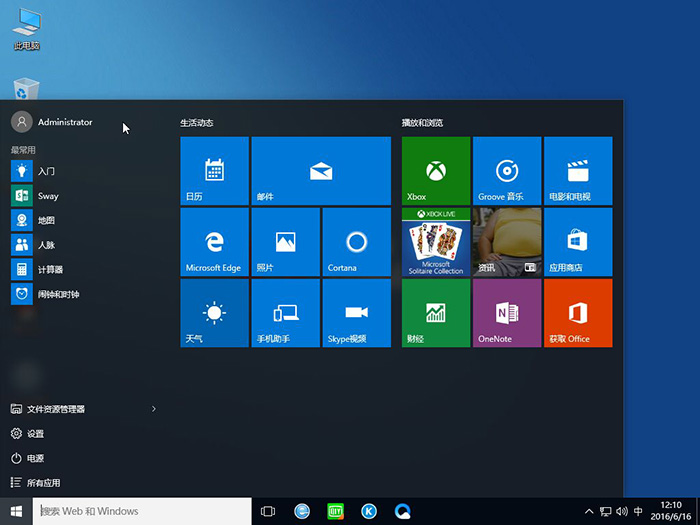Open Task View on the taskbar
700x525 pixels.
tap(267, 511)
